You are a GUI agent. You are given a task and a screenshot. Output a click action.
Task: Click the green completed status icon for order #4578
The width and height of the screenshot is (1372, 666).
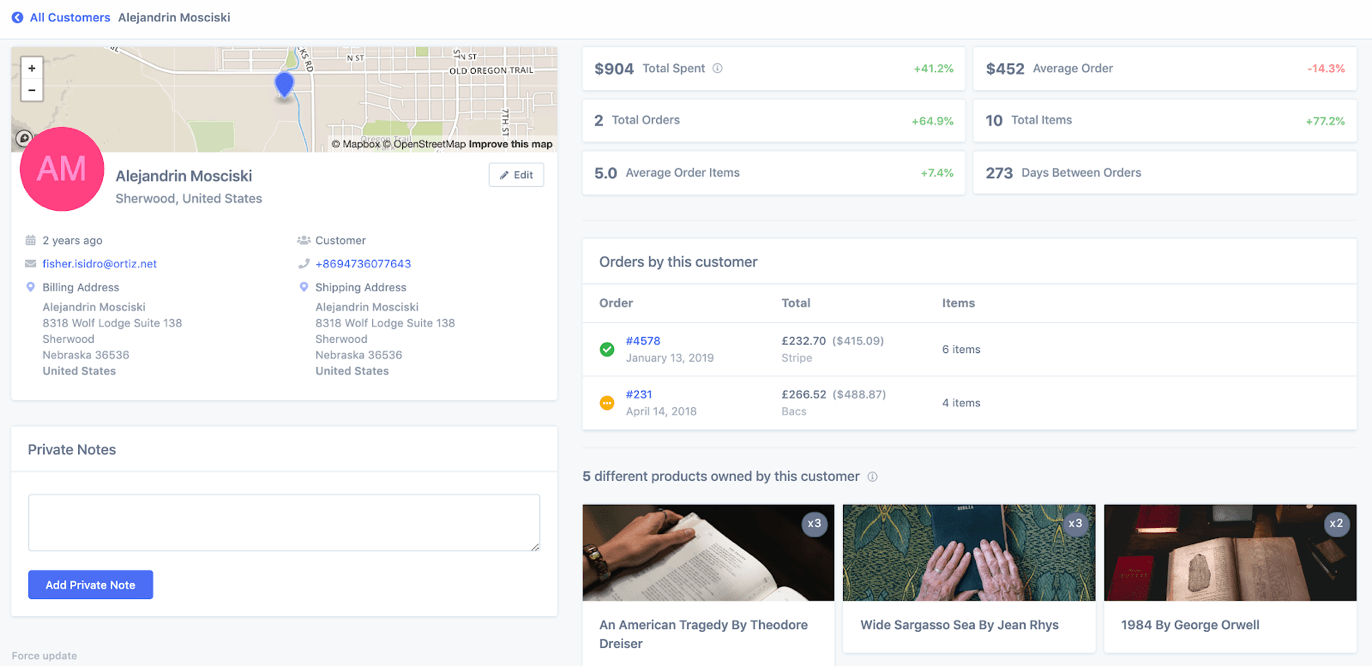(x=607, y=349)
